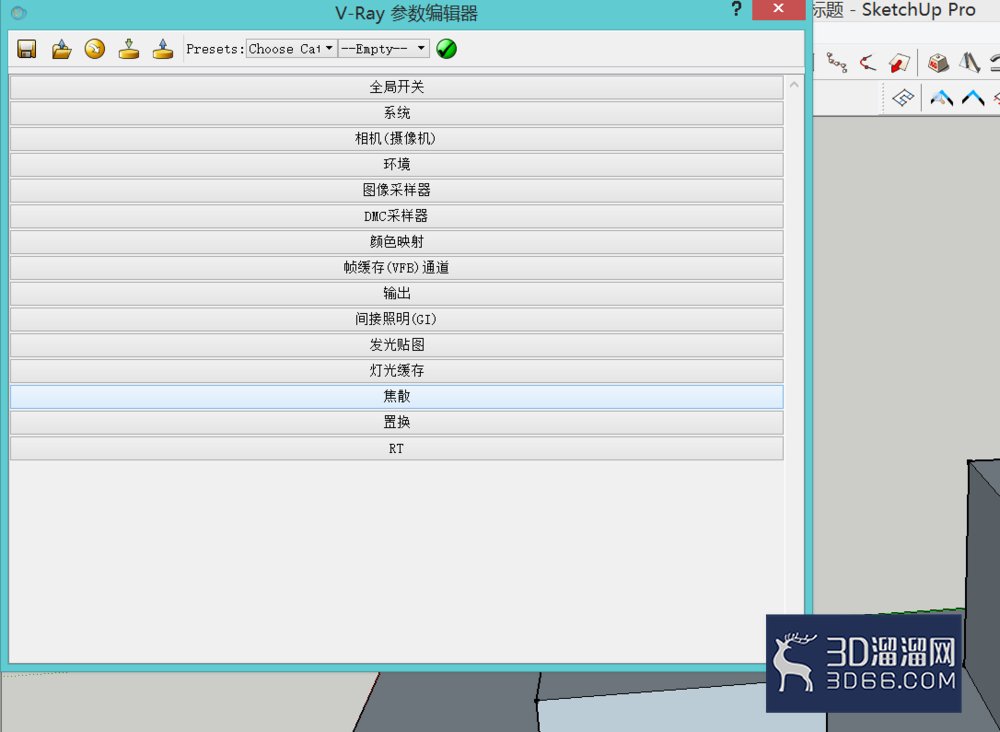Open the --Empty-- preset dropdown
Image resolution: width=1000 pixels, height=732 pixels.
(383, 48)
